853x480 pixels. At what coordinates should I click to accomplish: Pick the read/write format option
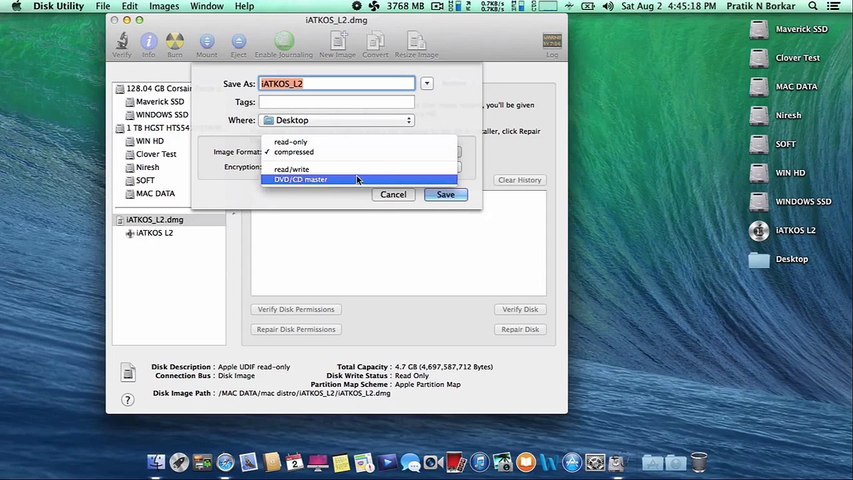pos(291,169)
